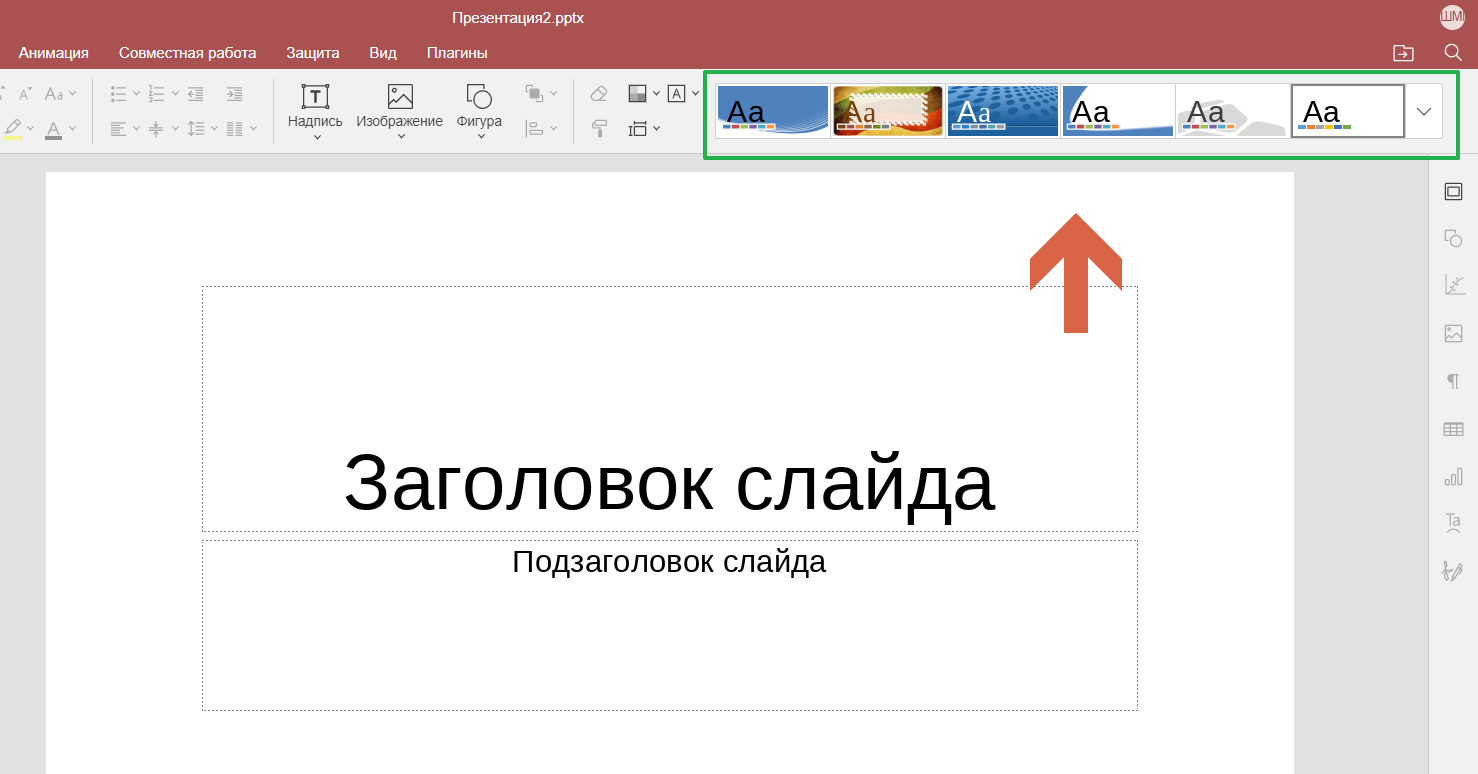Click the search magnifier icon
This screenshot has width=1478, height=774.
(1453, 53)
